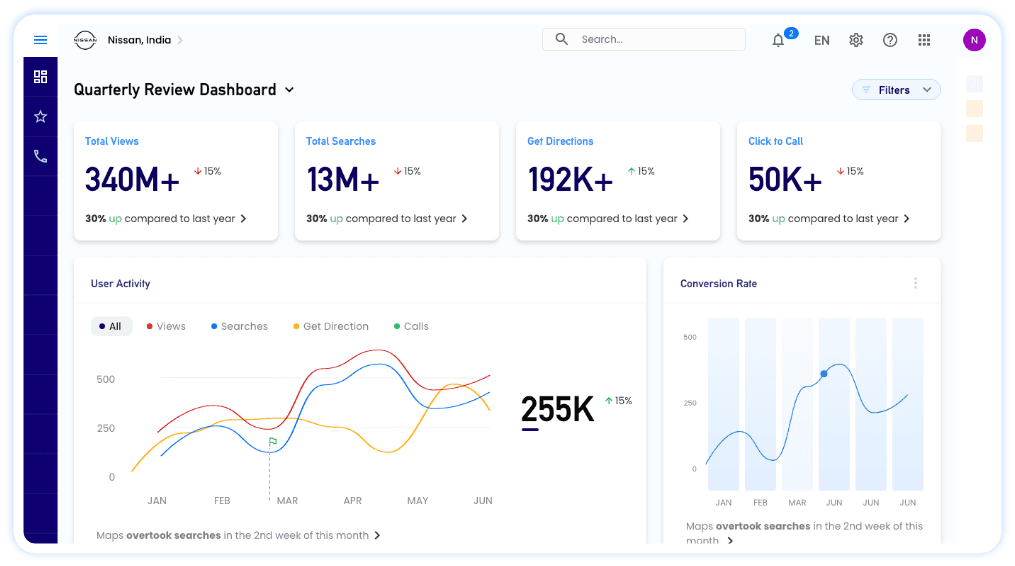Viewport: 1015px width, 566px height.
Task: Toggle the Calls series
Action: tap(411, 326)
